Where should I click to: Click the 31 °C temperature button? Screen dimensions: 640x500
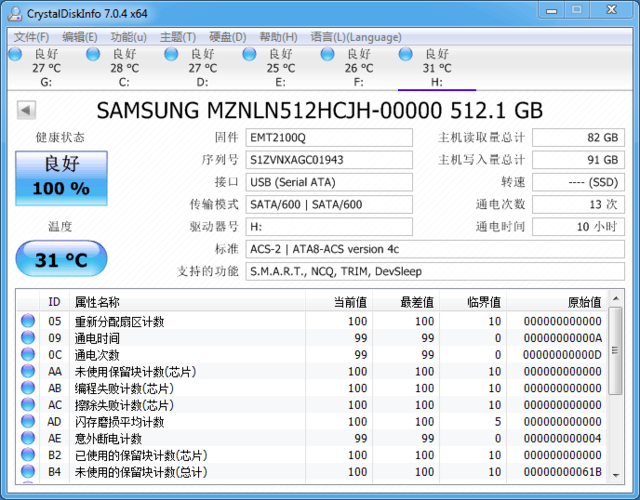61,259
